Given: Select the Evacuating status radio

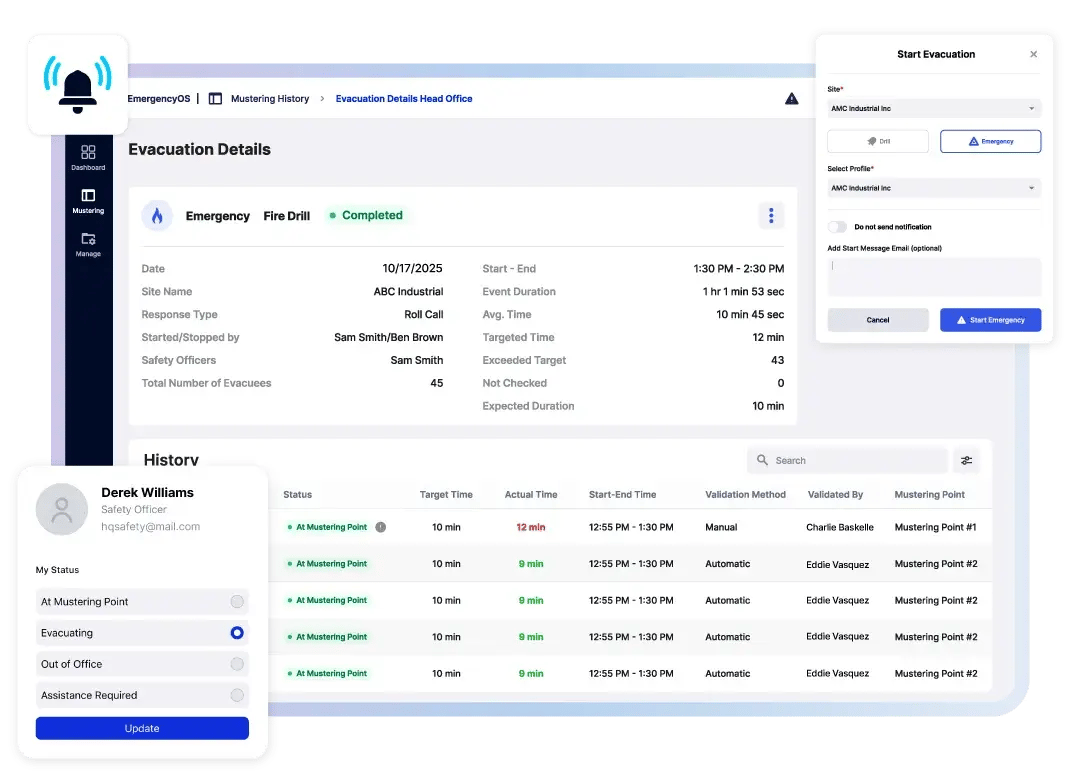Looking at the screenshot, I should tap(237, 632).
